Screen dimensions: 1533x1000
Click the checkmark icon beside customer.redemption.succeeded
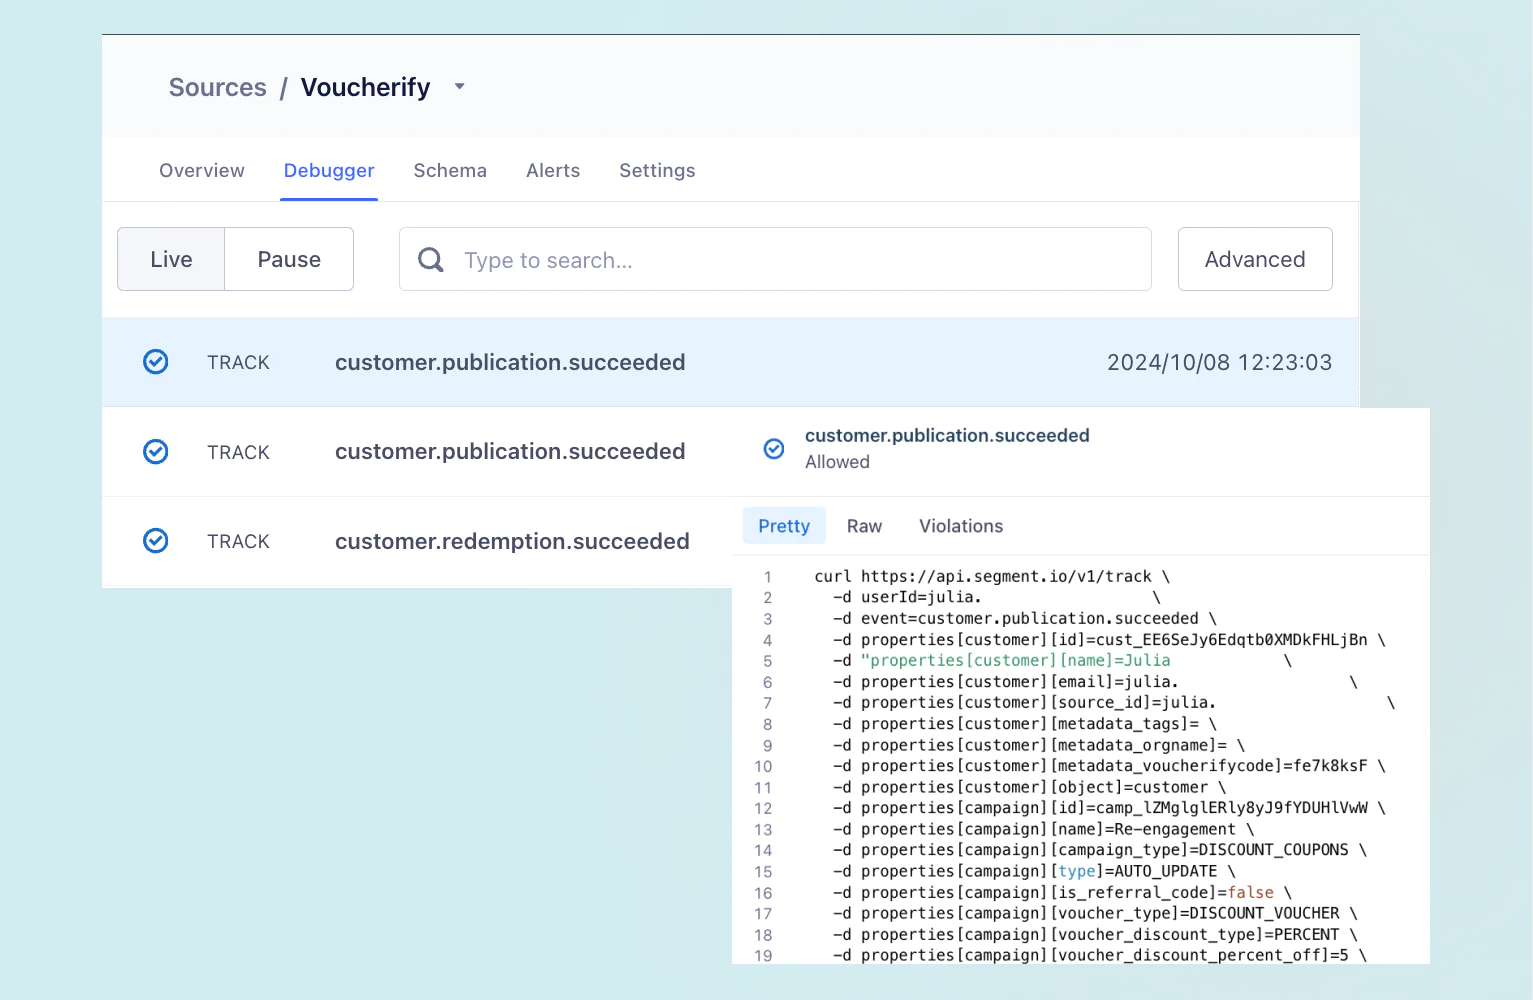pyautogui.click(x=155, y=540)
